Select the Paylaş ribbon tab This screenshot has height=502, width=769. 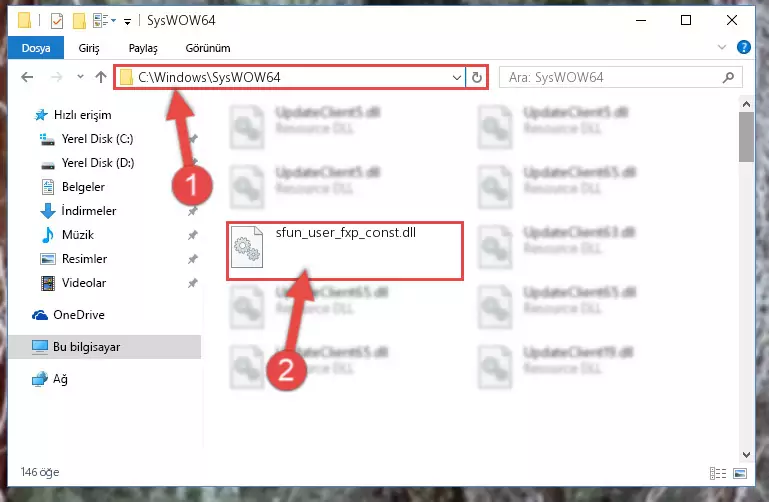coord(143,48)
